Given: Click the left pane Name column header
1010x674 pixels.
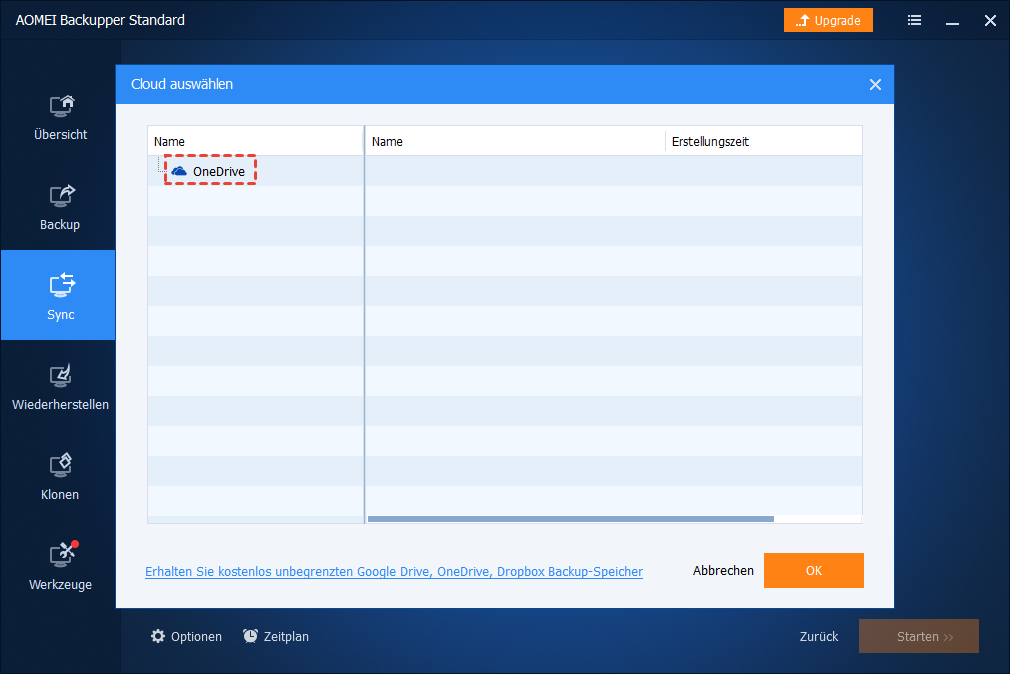Looking at the screenshot, I should pyautogui.click(x=256, y=141).
